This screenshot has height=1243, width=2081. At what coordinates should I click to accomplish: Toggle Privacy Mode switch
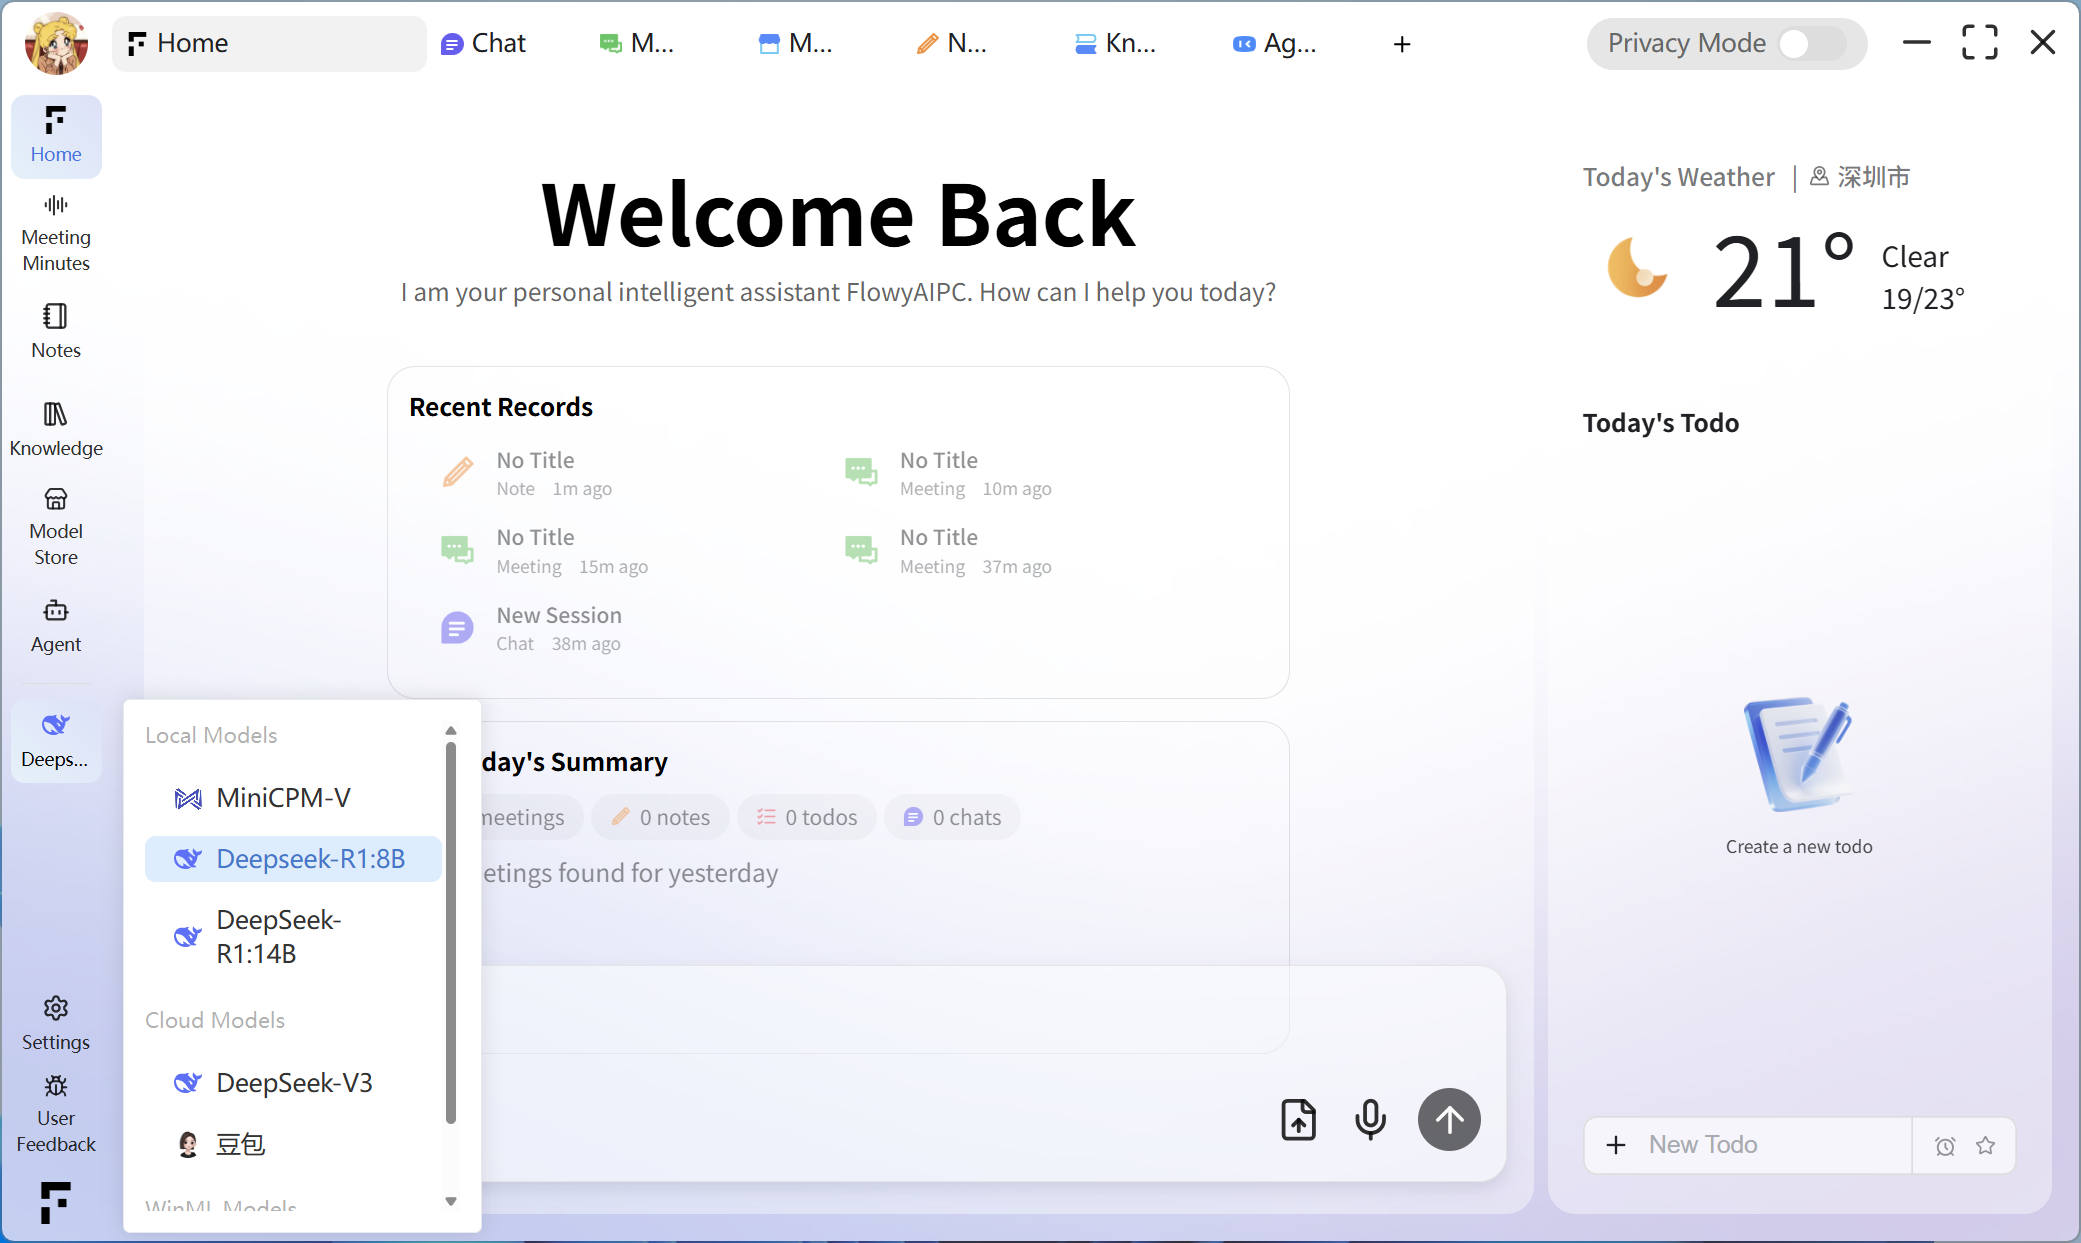(x=1811, y=43)
